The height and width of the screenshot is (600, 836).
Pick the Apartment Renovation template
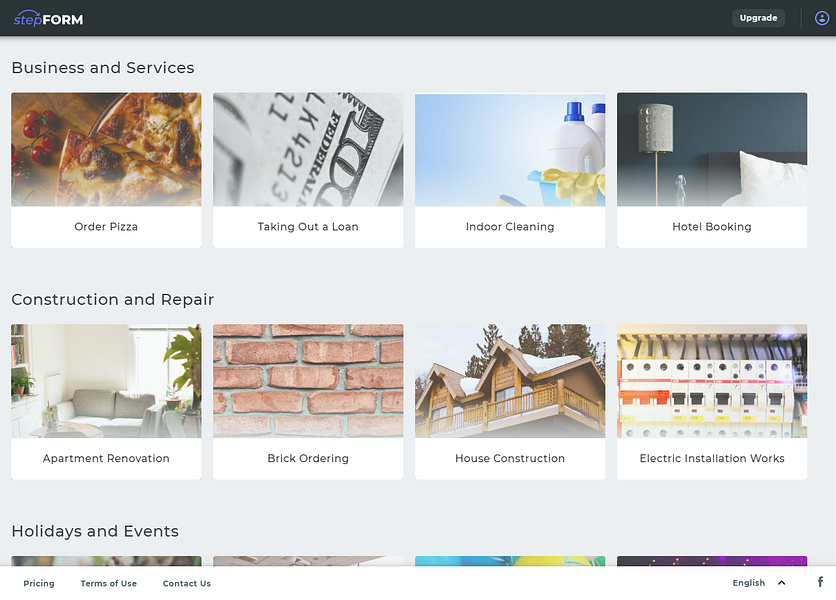click(106, 402)
